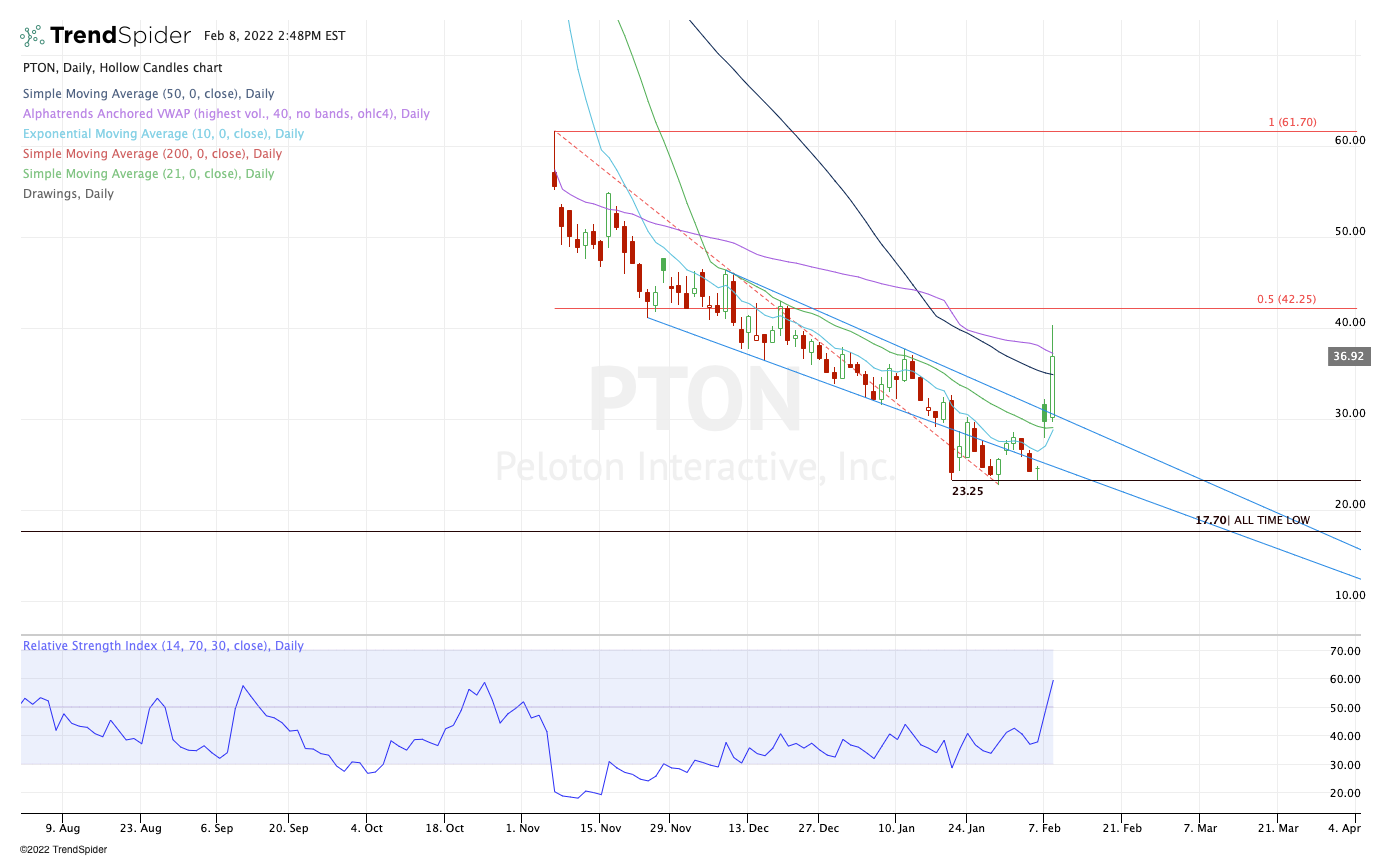Click the 13. Dec date label
This screenshot has width=1391, height=859.
coord(747,828)
